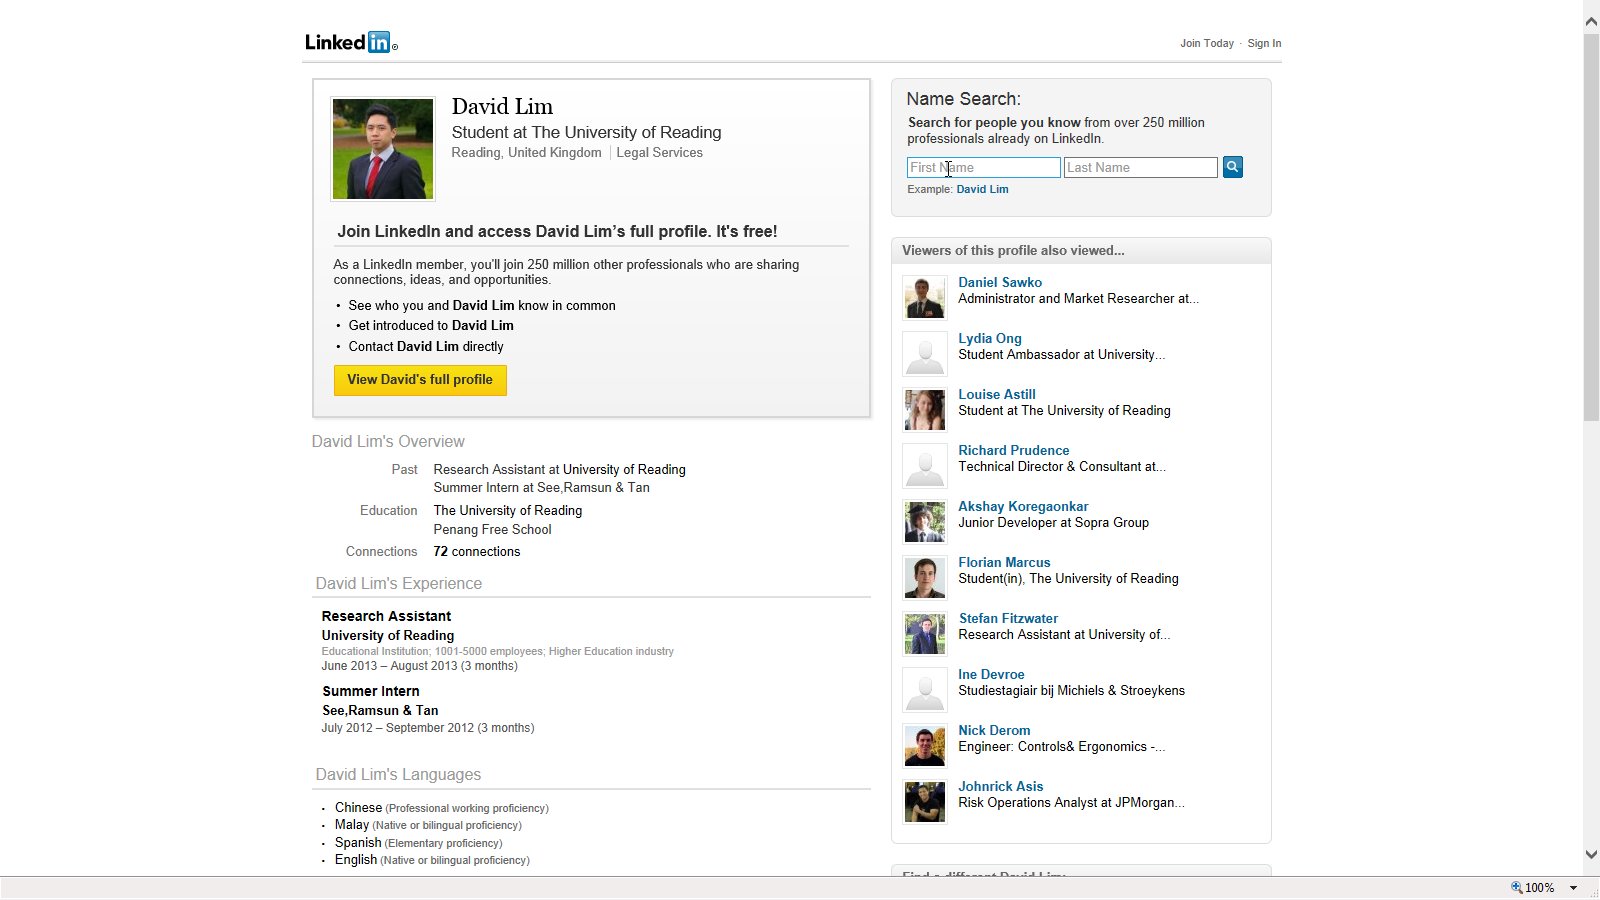
Task: Open the example David Lim link
Action: (982, 189)
